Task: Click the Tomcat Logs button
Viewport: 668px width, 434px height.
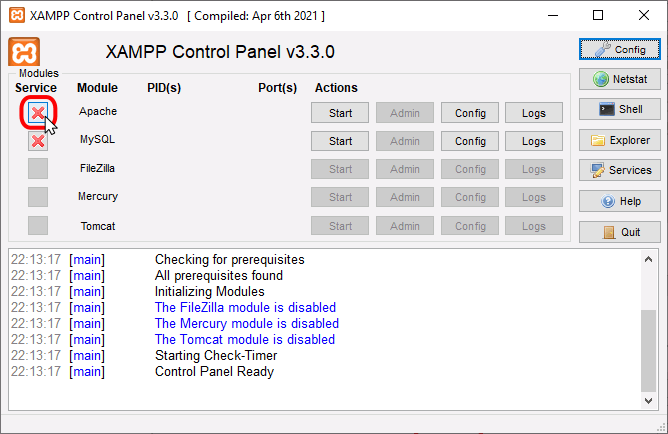Action: (534, 226)
